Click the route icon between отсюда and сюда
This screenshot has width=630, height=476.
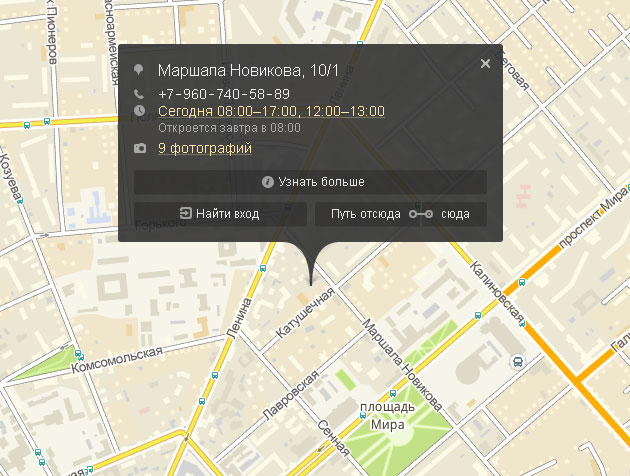421,214
